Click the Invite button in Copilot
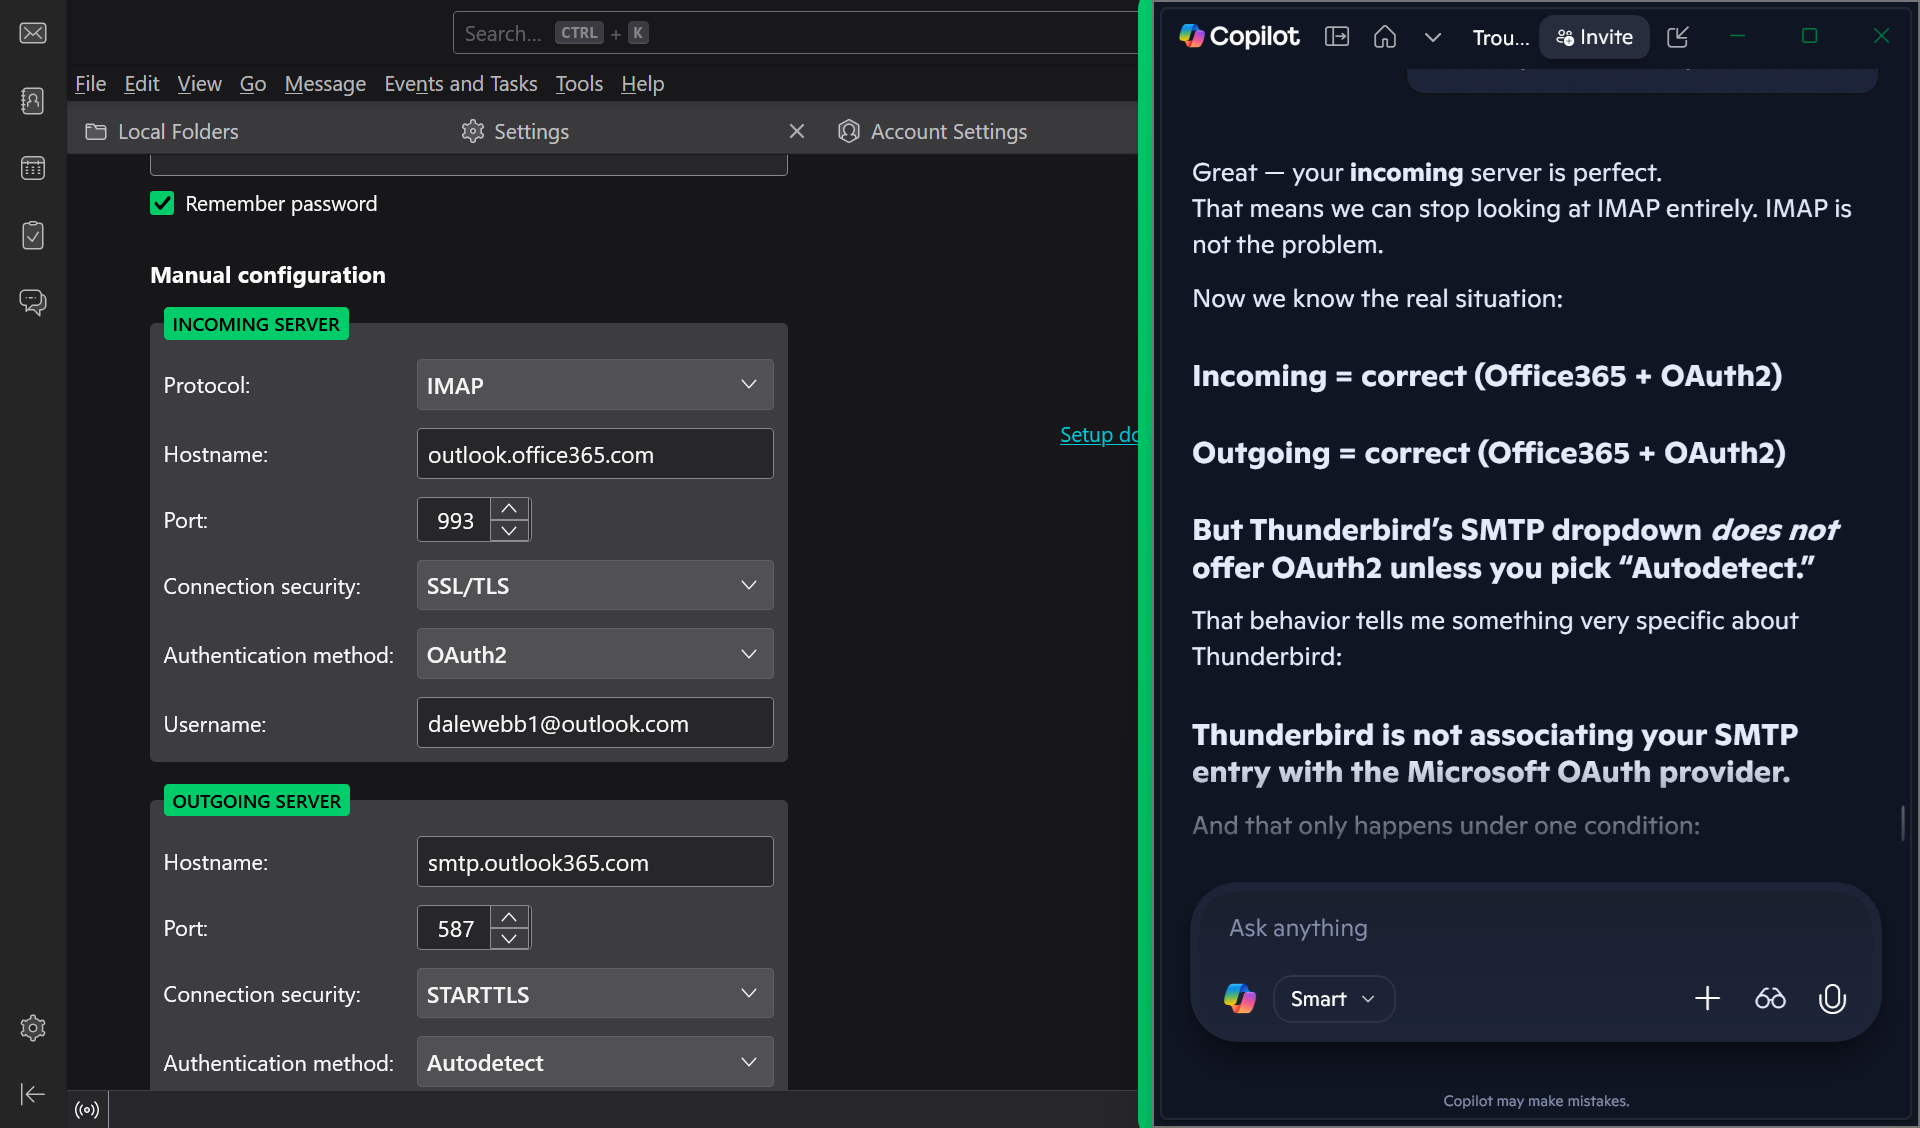The width and height of the screenshot is (1920, 1128). pyautogui.click(x=1594, y=37)
